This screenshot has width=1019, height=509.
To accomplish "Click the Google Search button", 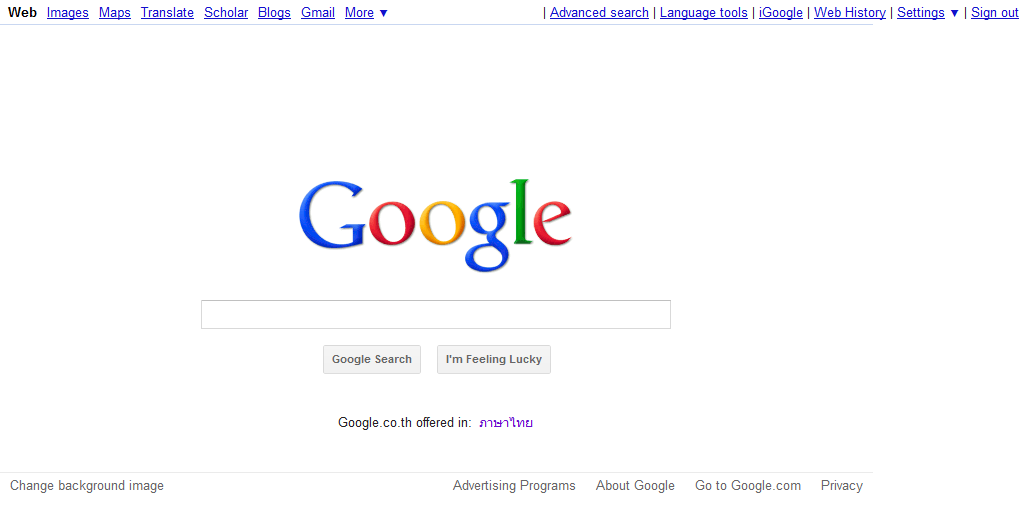I will pos(372,359).
